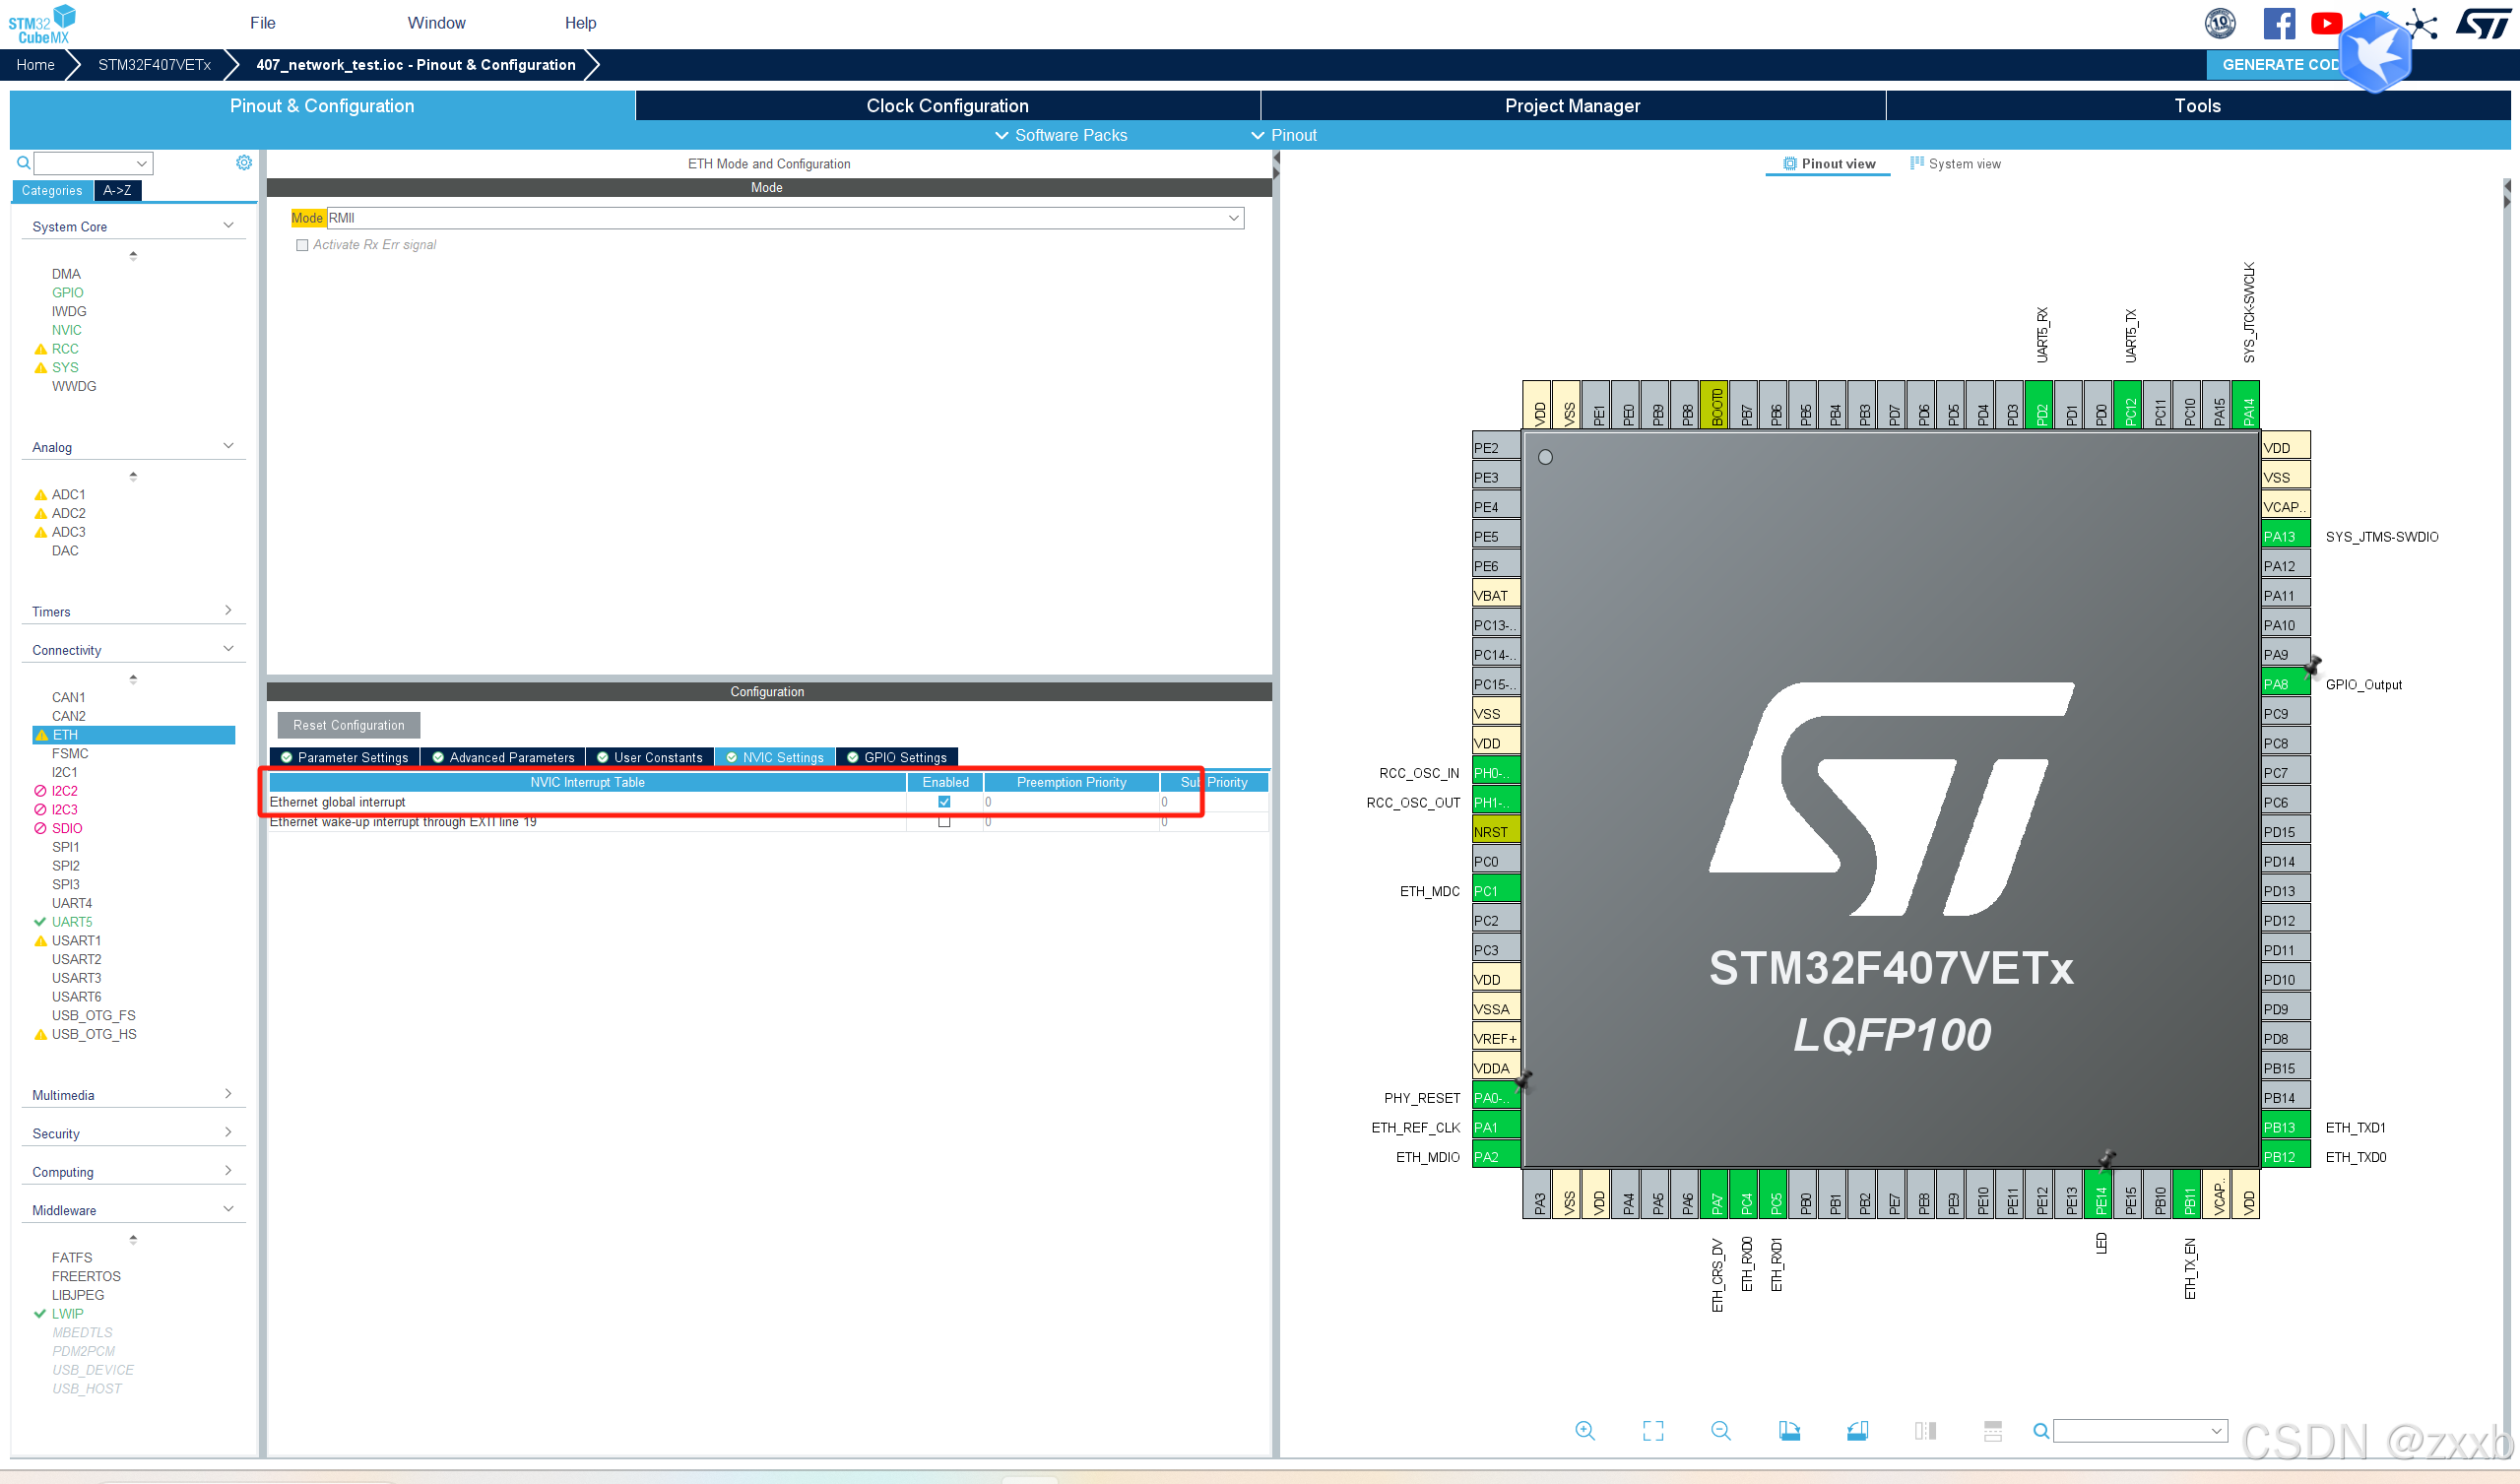Open the ETH Mode RMII dropdown
The image size is (2520, 1484).
(1233, 218)
